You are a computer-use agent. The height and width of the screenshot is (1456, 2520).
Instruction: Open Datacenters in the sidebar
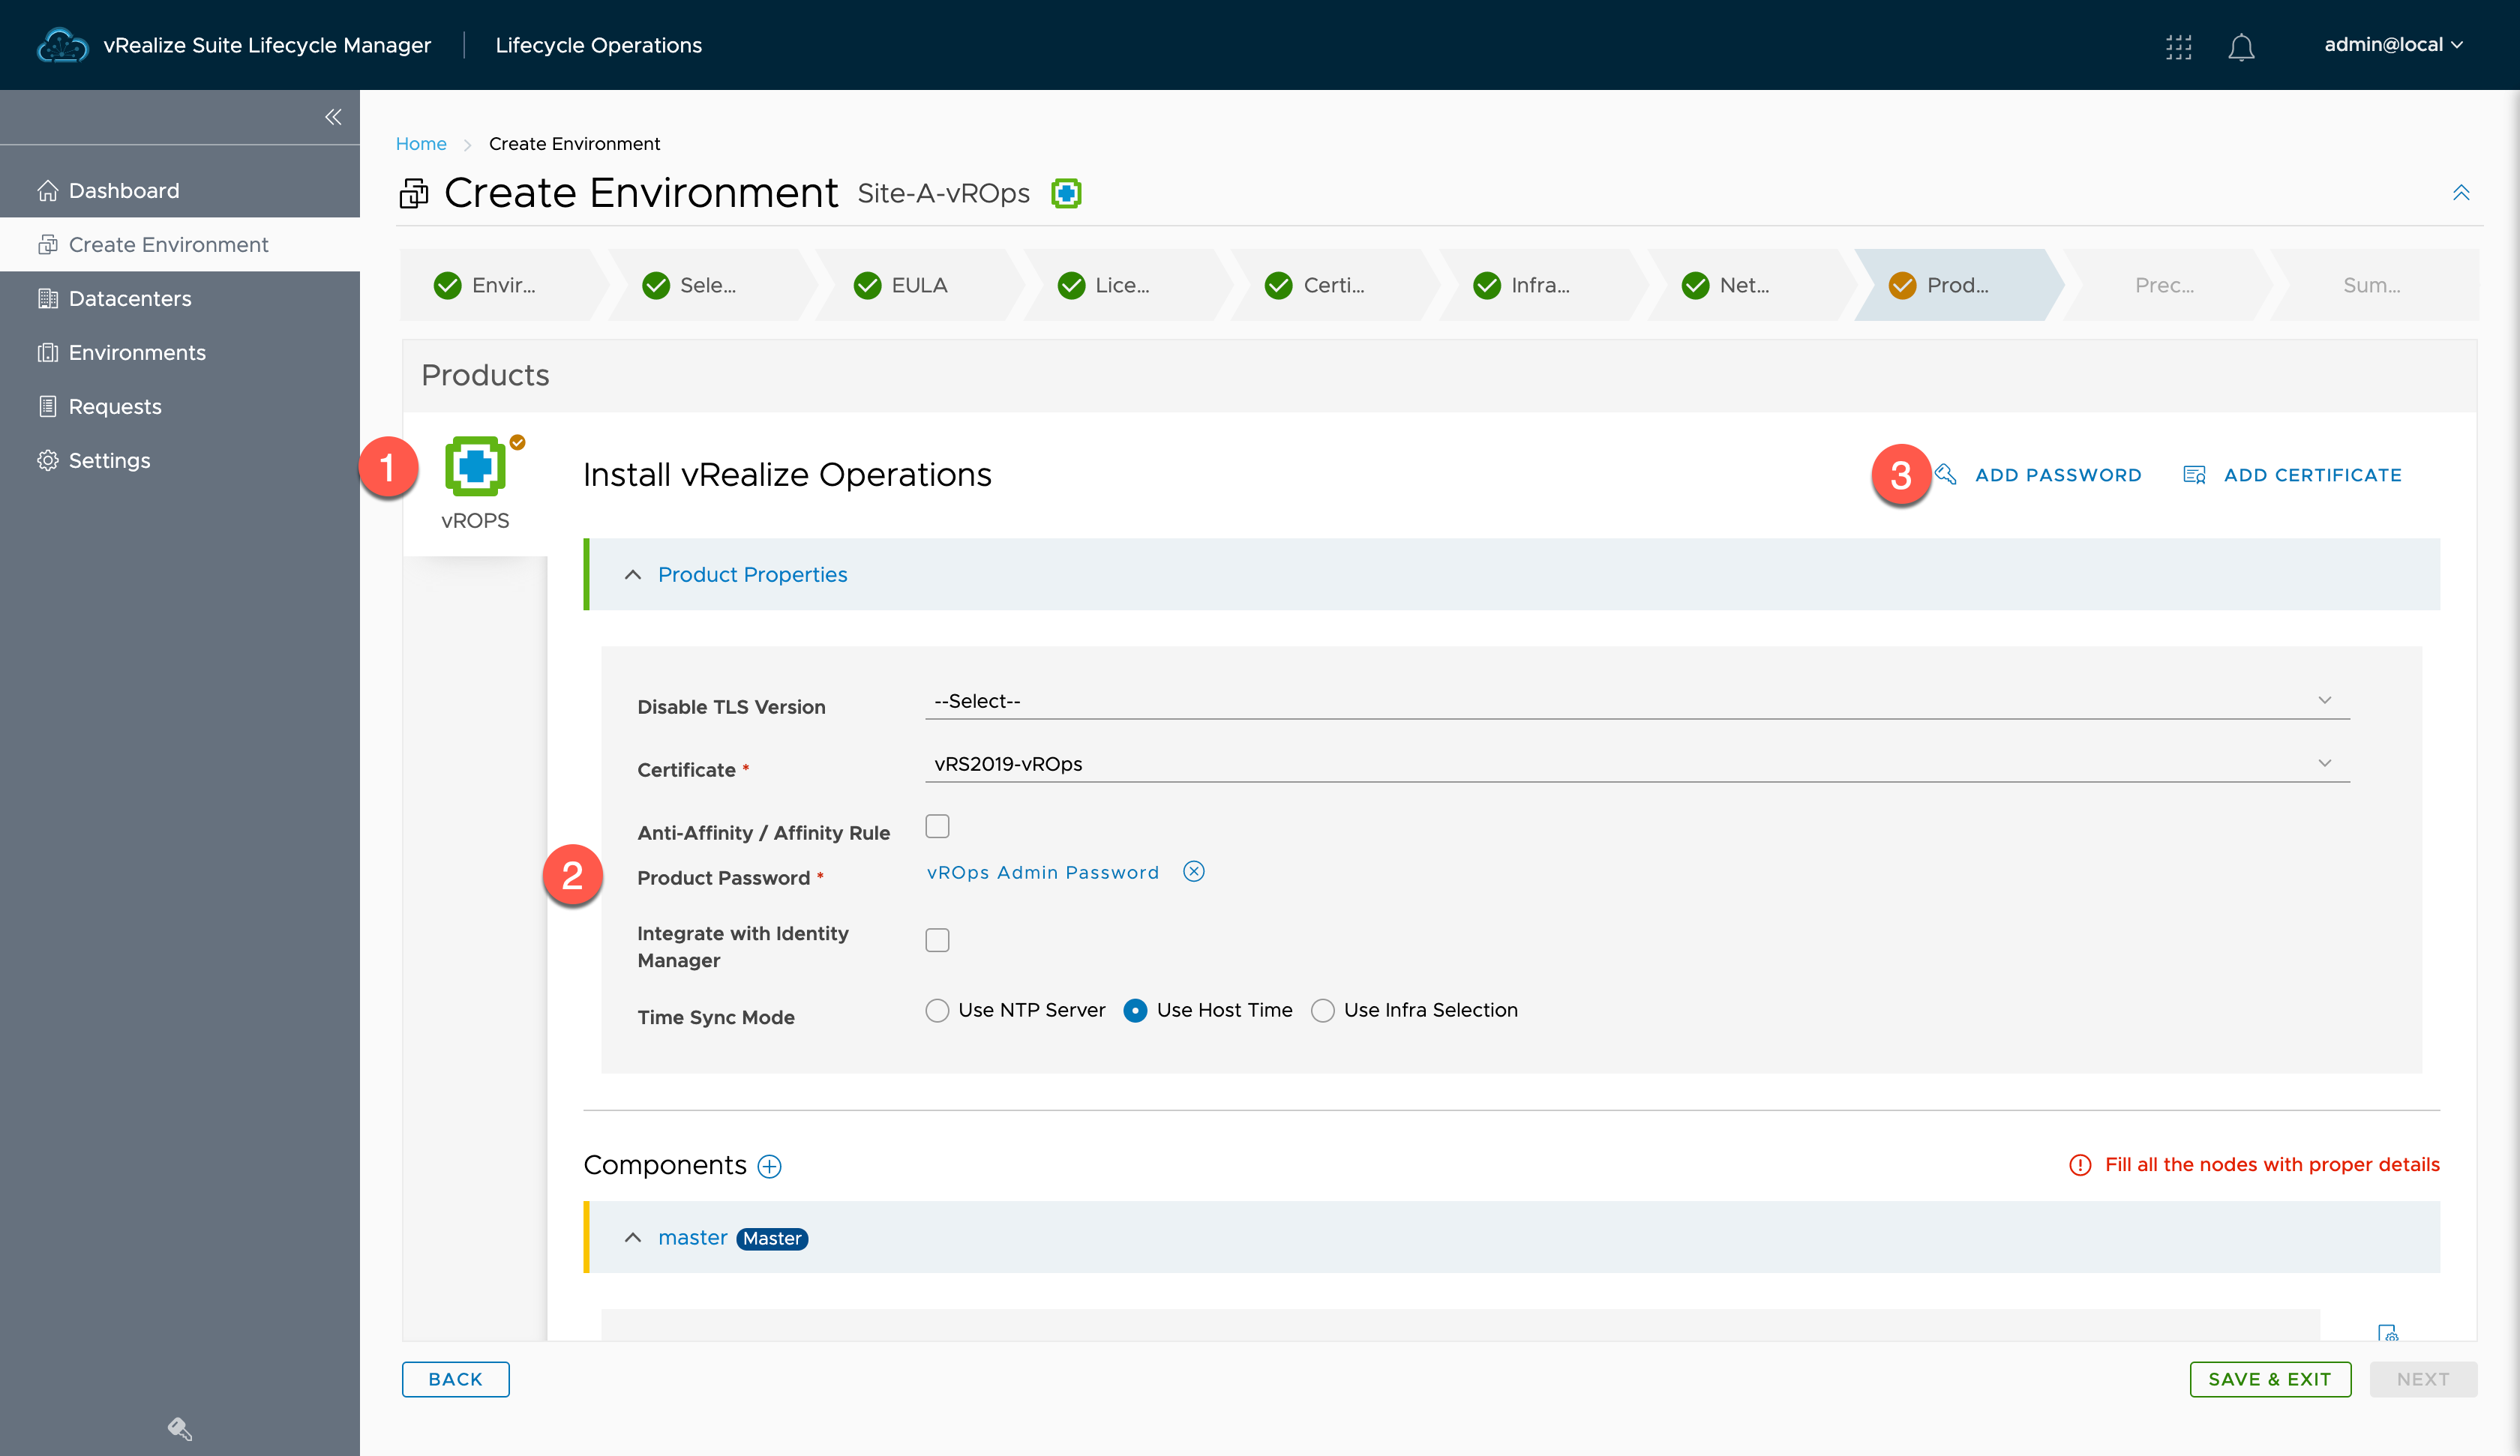[x=130, y=298]
